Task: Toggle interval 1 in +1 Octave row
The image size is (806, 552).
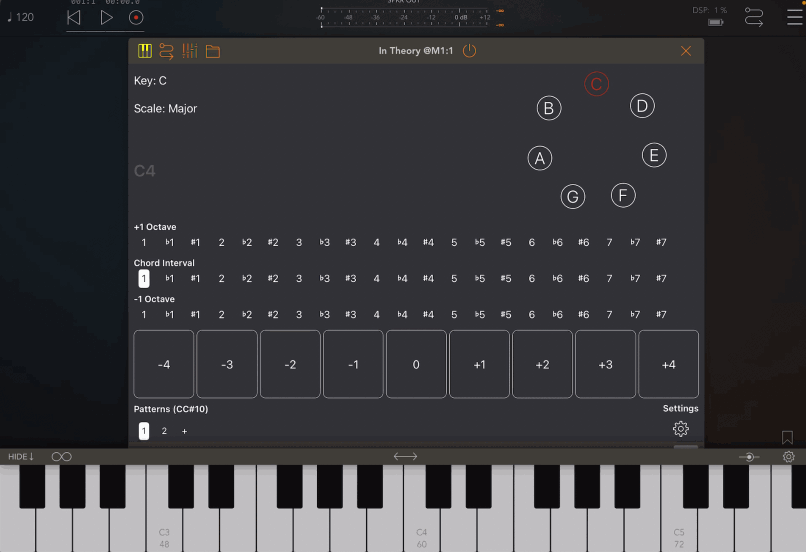Action: pyautogui.click(x=144, y=243)
